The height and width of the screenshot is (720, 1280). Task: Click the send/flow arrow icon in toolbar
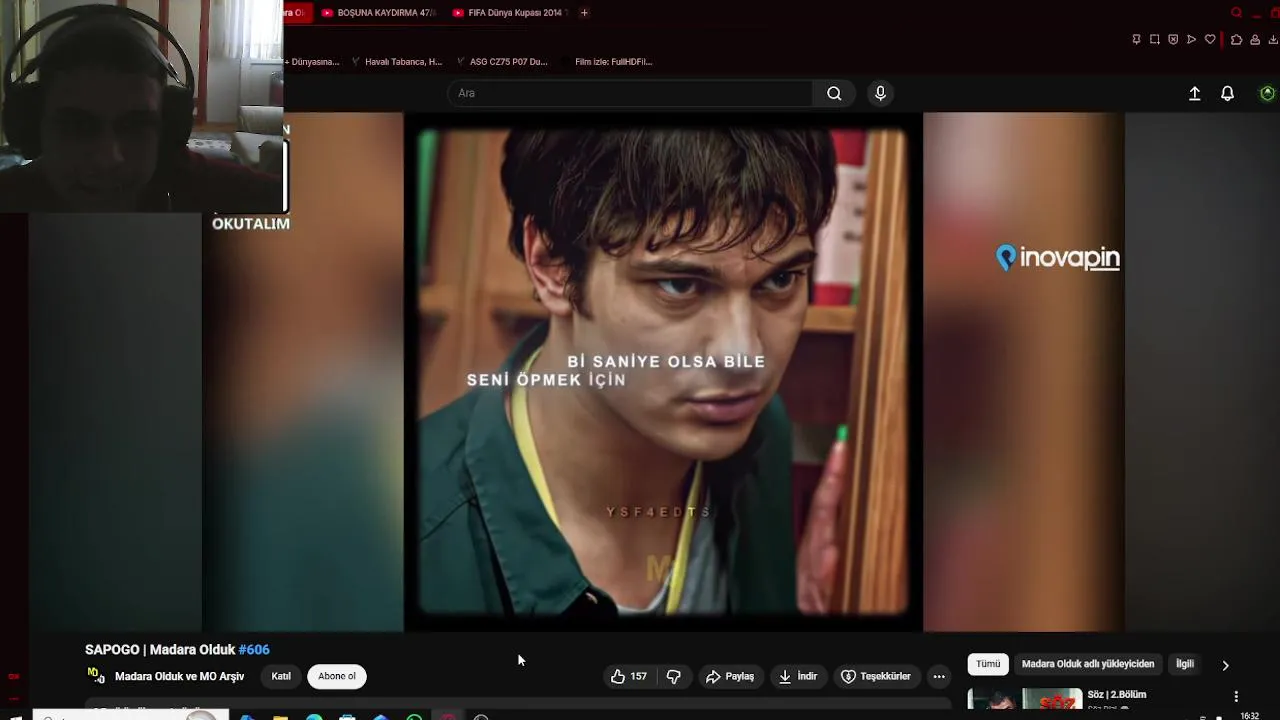[1191, 40]
